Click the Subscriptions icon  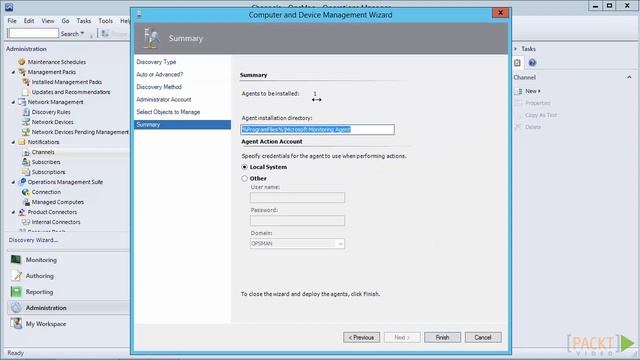tap(26, 172)
